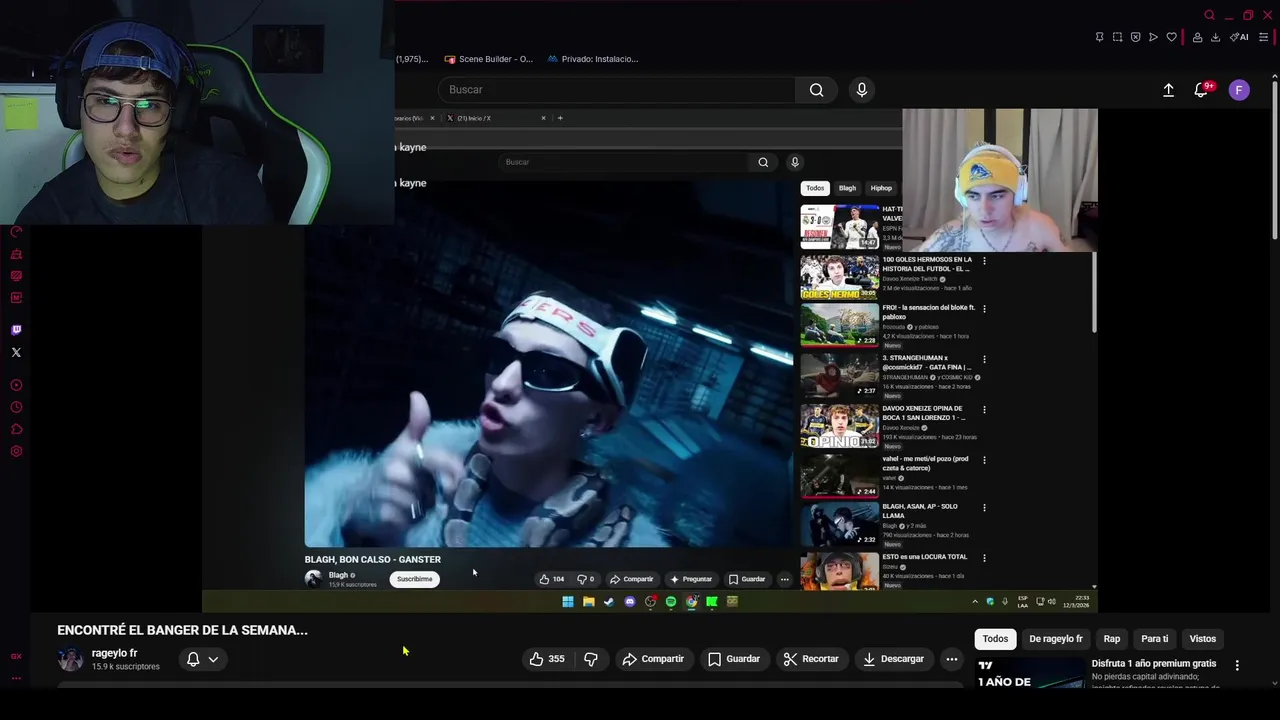This screenshot has width=1280, height=720.
Task: Open the AI assistant toolbar button
Action: [1239, 37]
